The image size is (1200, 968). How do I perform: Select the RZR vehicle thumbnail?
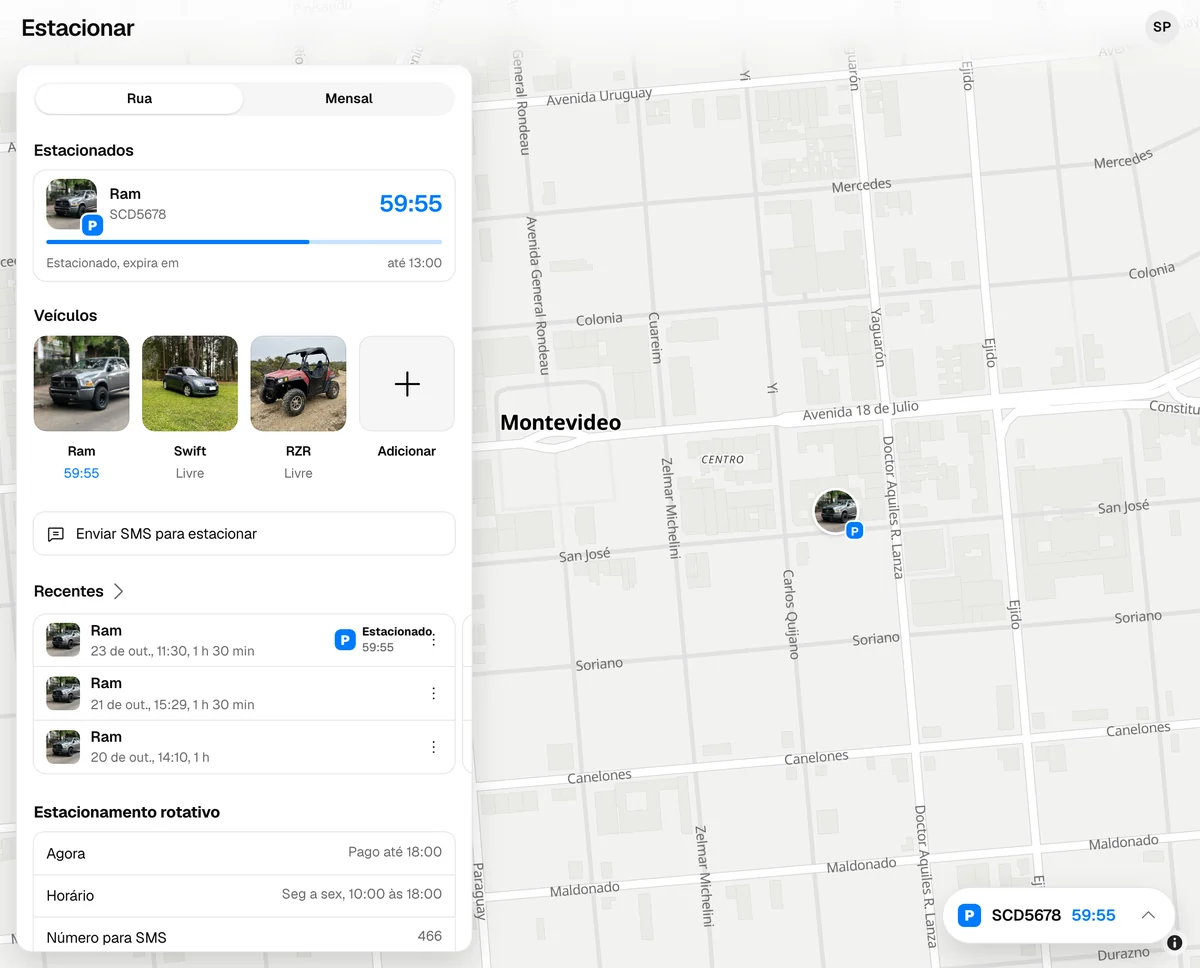tap(298, 383)
